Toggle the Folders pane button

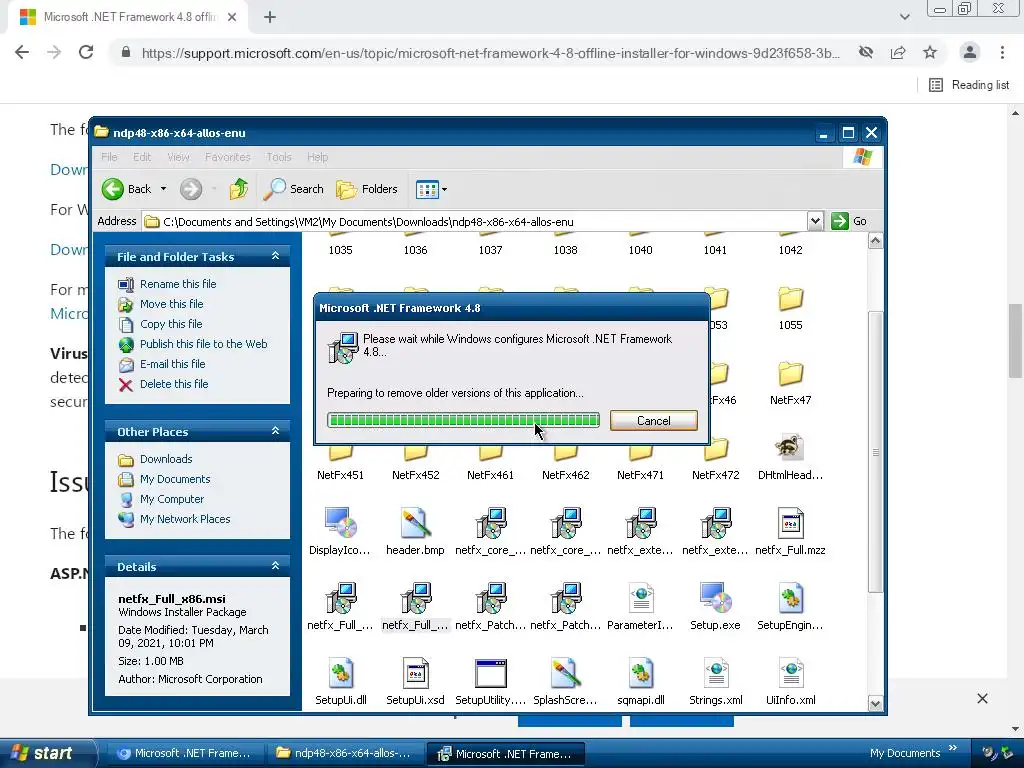[x=367, y=189]
